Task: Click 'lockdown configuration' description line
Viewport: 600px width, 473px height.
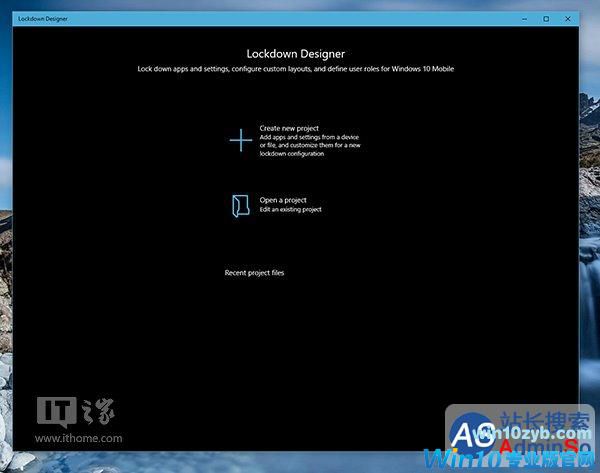Action: click(x=292, y=154)
